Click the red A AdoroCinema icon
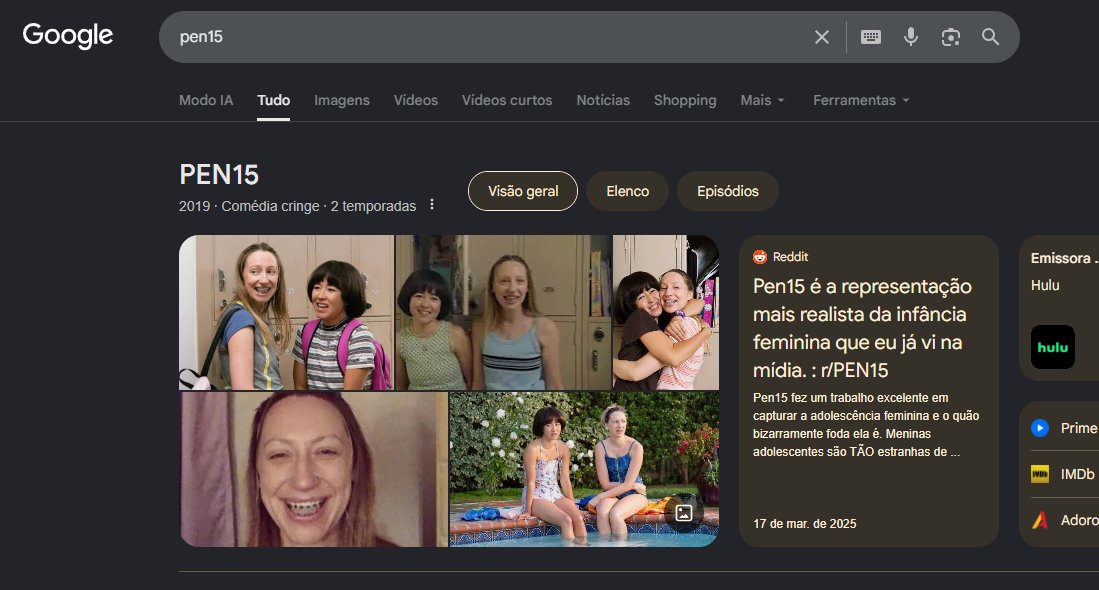The image size is (1099, 590). click(1040, 520)
